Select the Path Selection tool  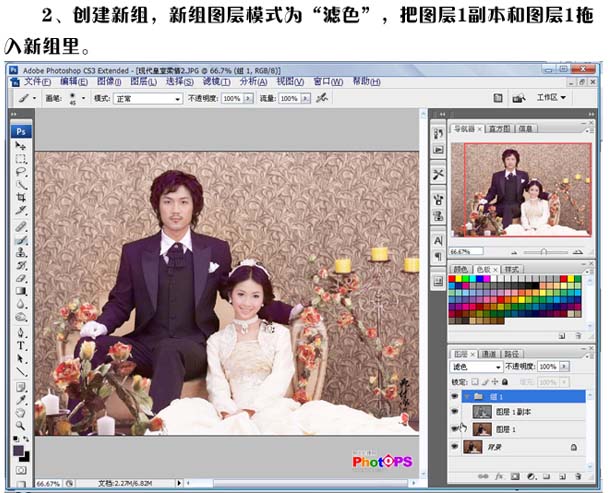[21, 358]
